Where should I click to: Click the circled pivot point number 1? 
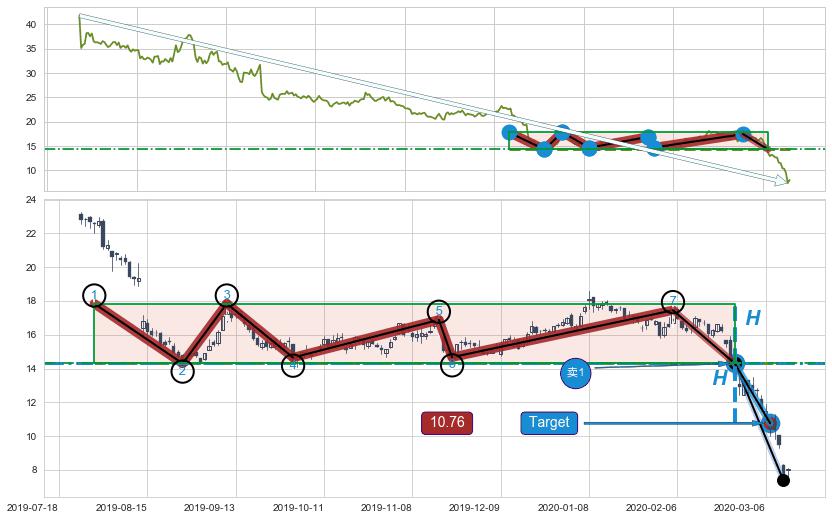[94, 295]
